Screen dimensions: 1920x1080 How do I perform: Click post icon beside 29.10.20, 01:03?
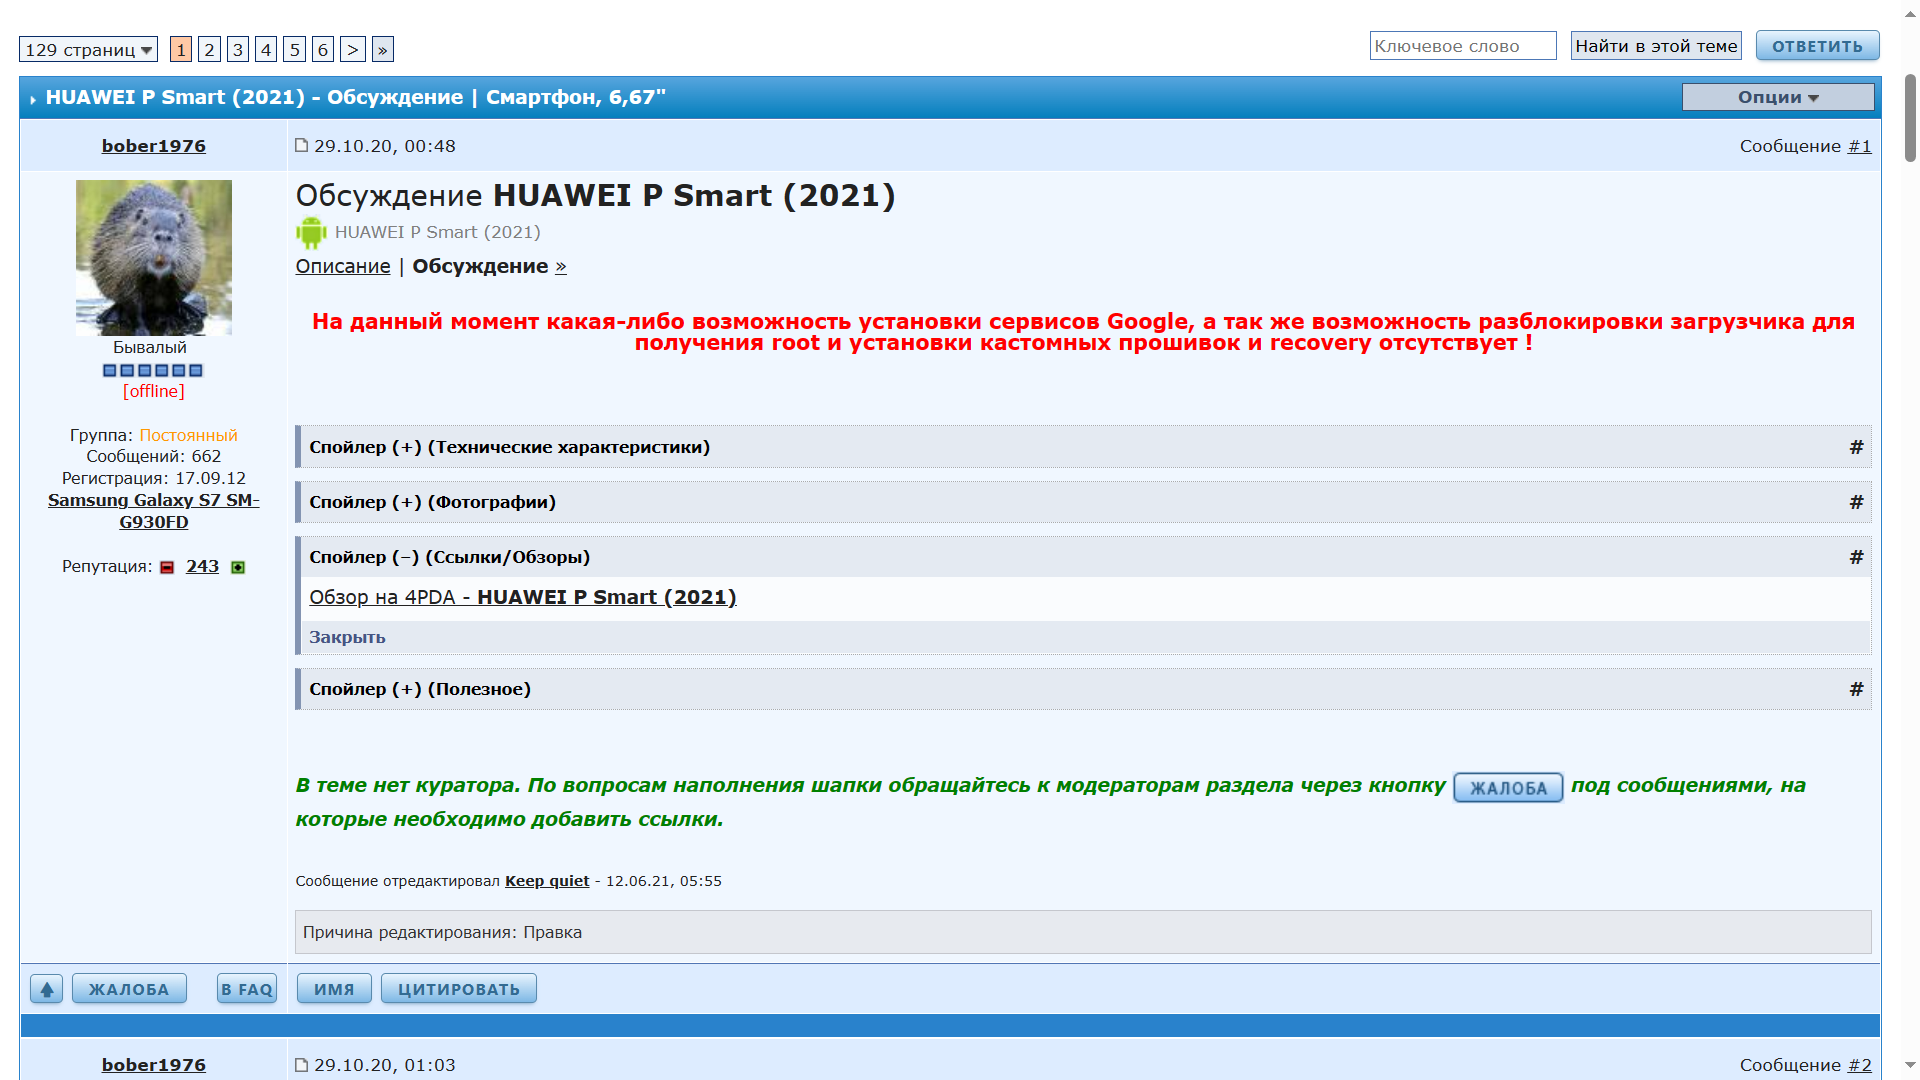(x=301, y=1064)
